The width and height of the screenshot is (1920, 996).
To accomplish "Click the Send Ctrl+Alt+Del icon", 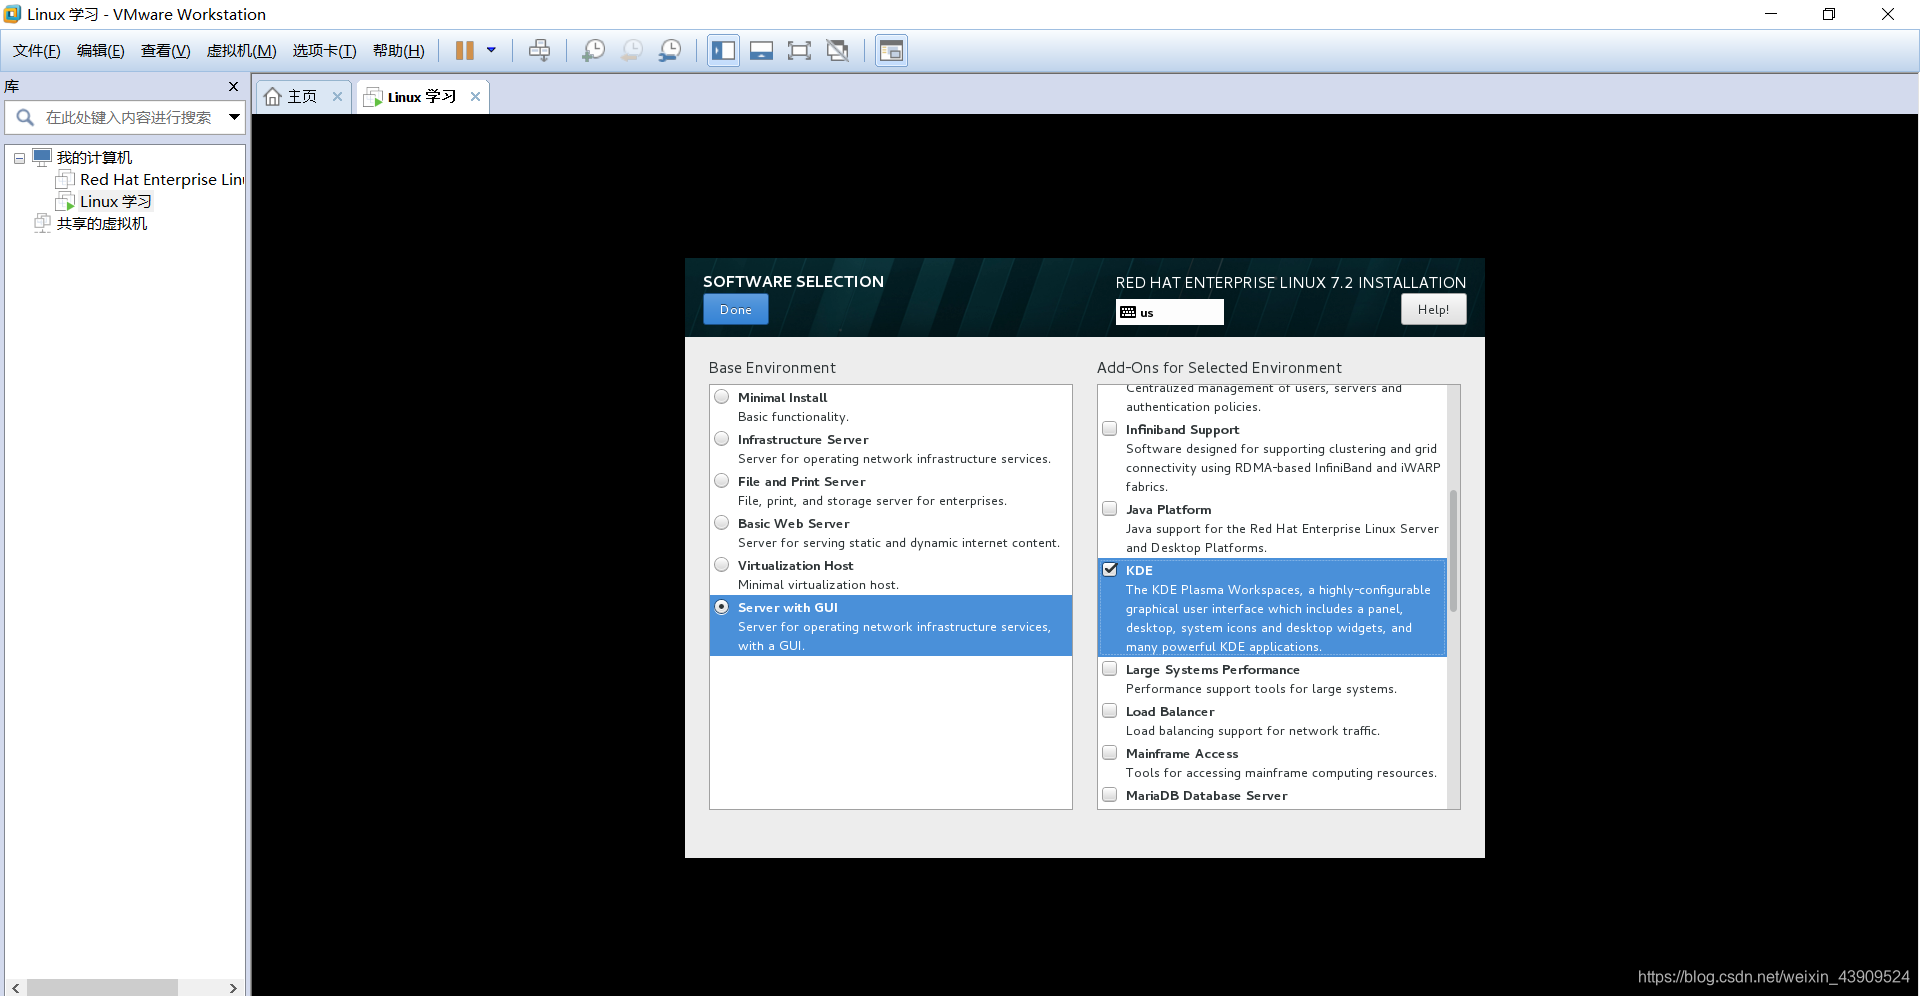I will coord(540,50).
